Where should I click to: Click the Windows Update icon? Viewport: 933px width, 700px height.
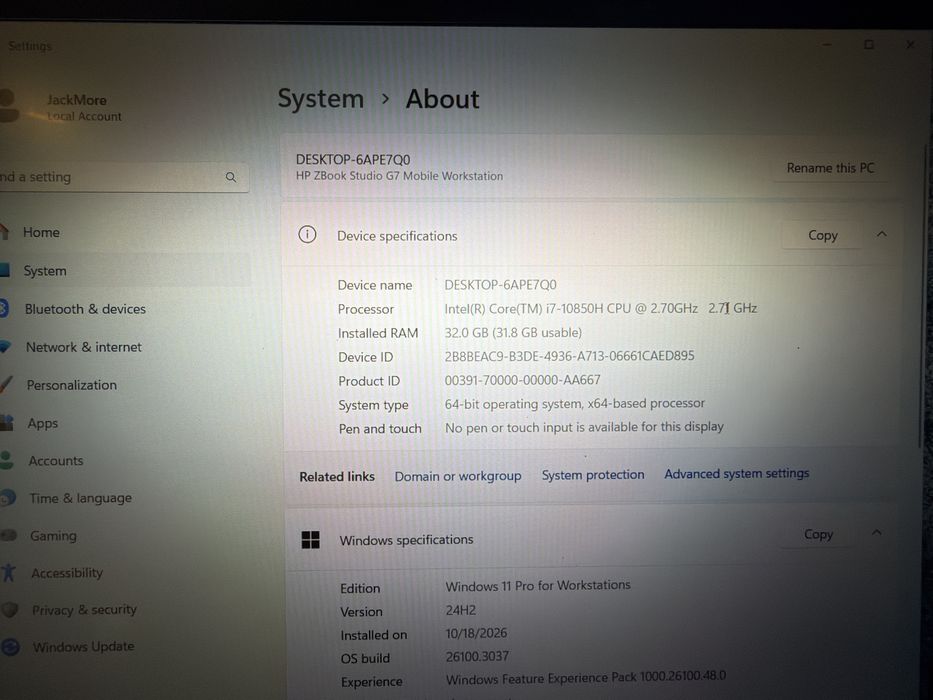(x=11, y=646)
